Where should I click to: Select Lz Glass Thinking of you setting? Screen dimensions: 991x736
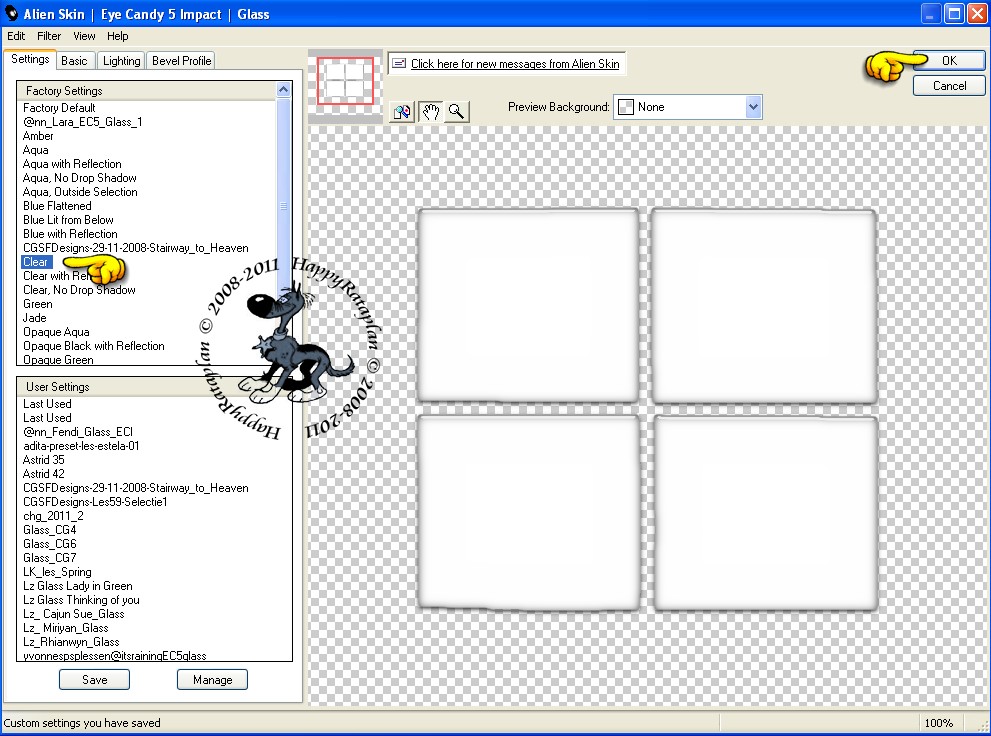[x=81, y=600]
